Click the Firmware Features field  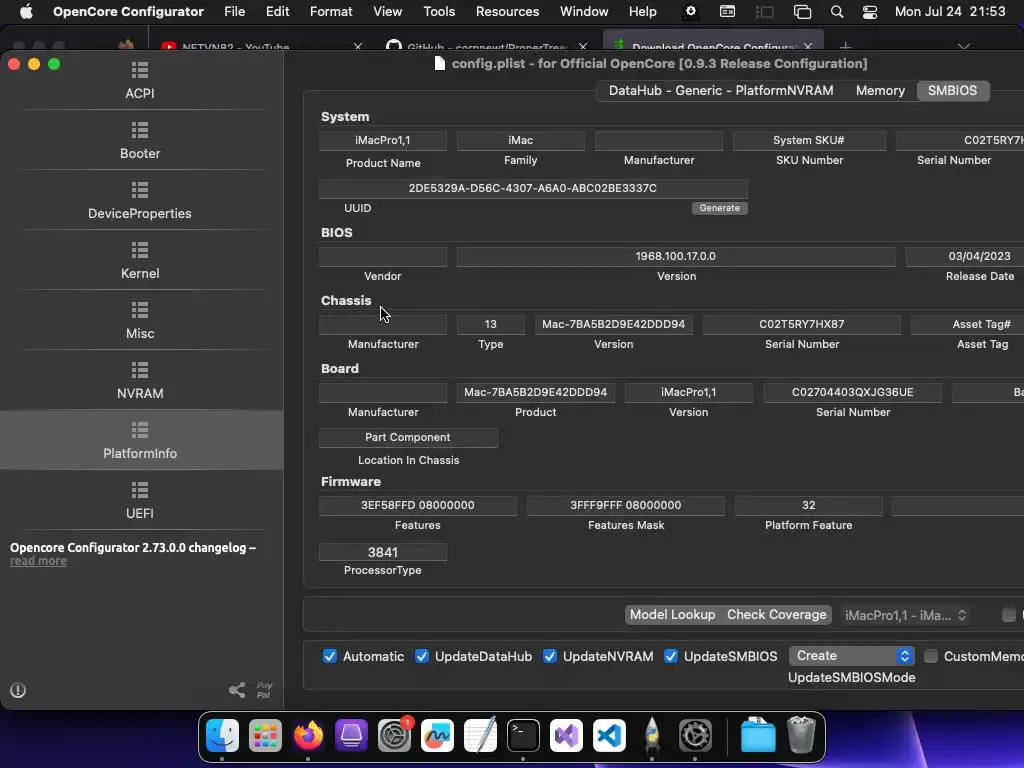[417, 505]
